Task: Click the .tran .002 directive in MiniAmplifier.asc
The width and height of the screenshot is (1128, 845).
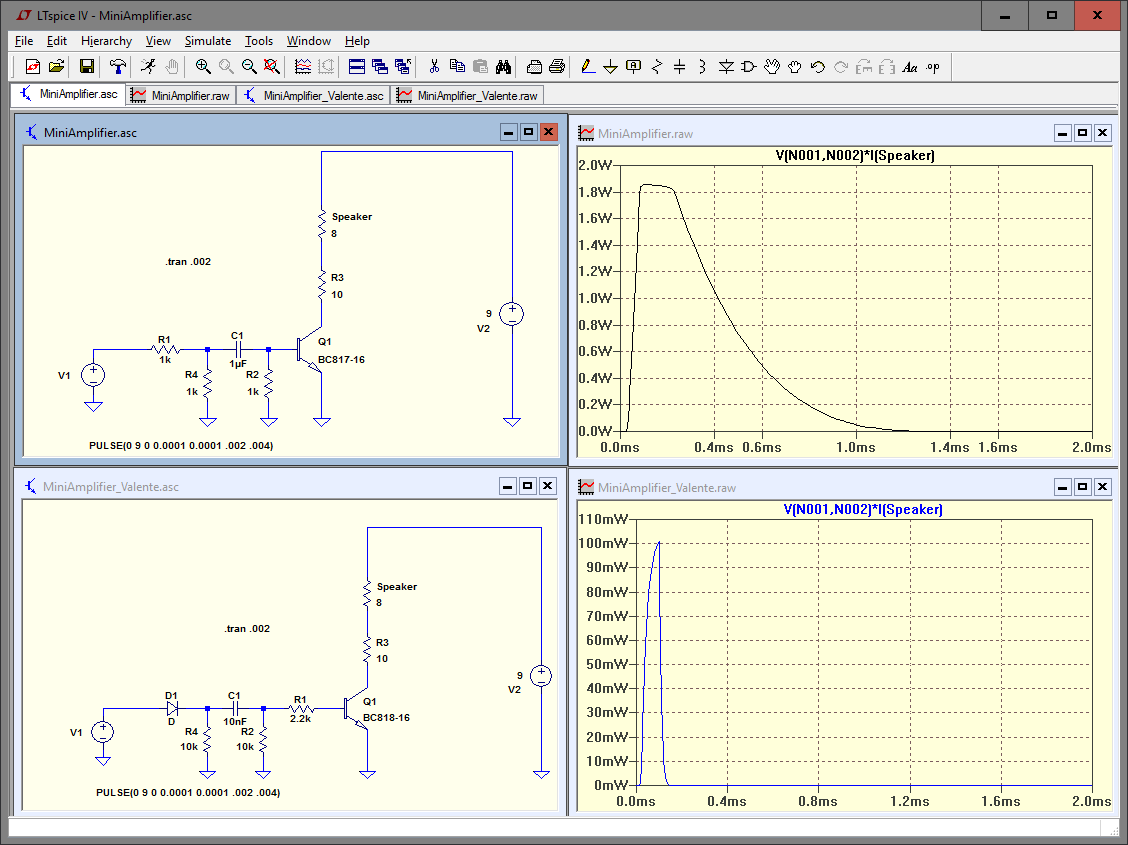Action: (188, 262)
